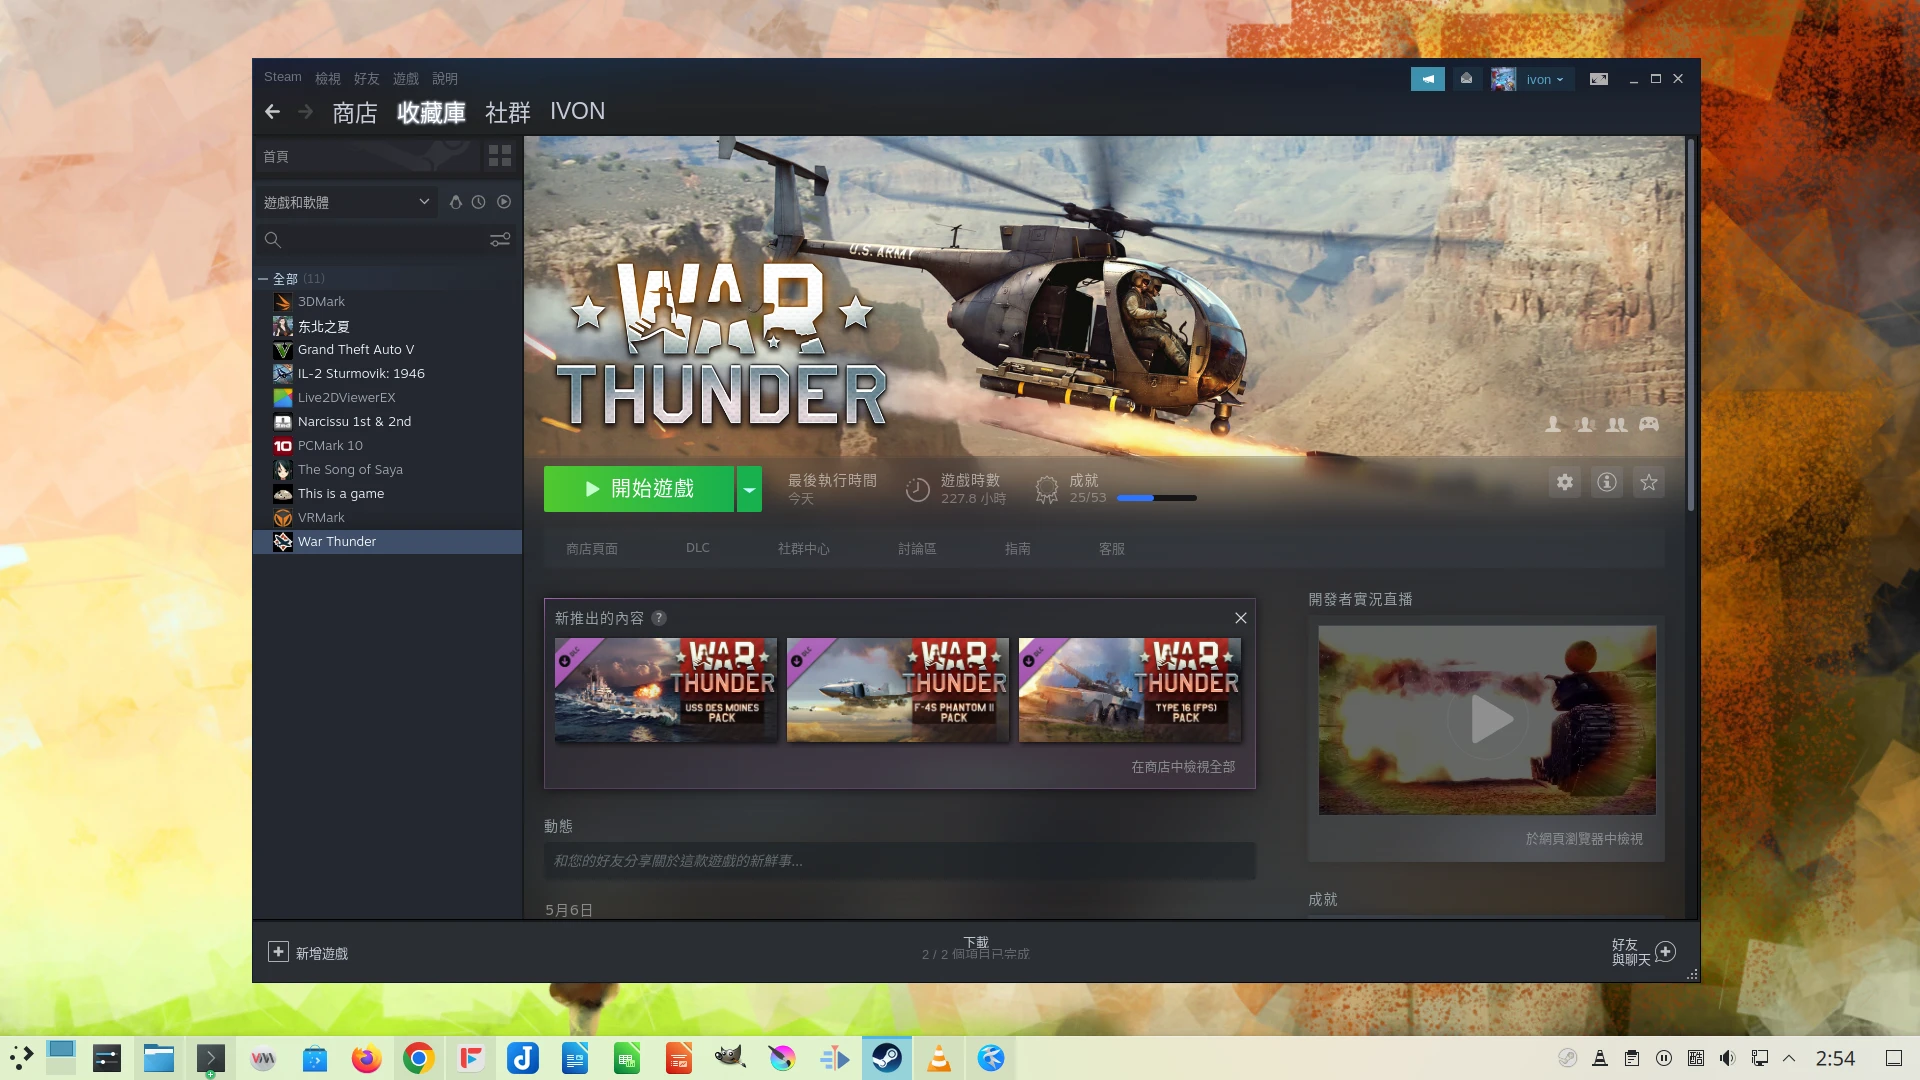Image resolution: width=1920 pixels, height=1080 pixels.
Task: Play the developer broadcast video thumbnail
Action: click(x=1487, y=720)
